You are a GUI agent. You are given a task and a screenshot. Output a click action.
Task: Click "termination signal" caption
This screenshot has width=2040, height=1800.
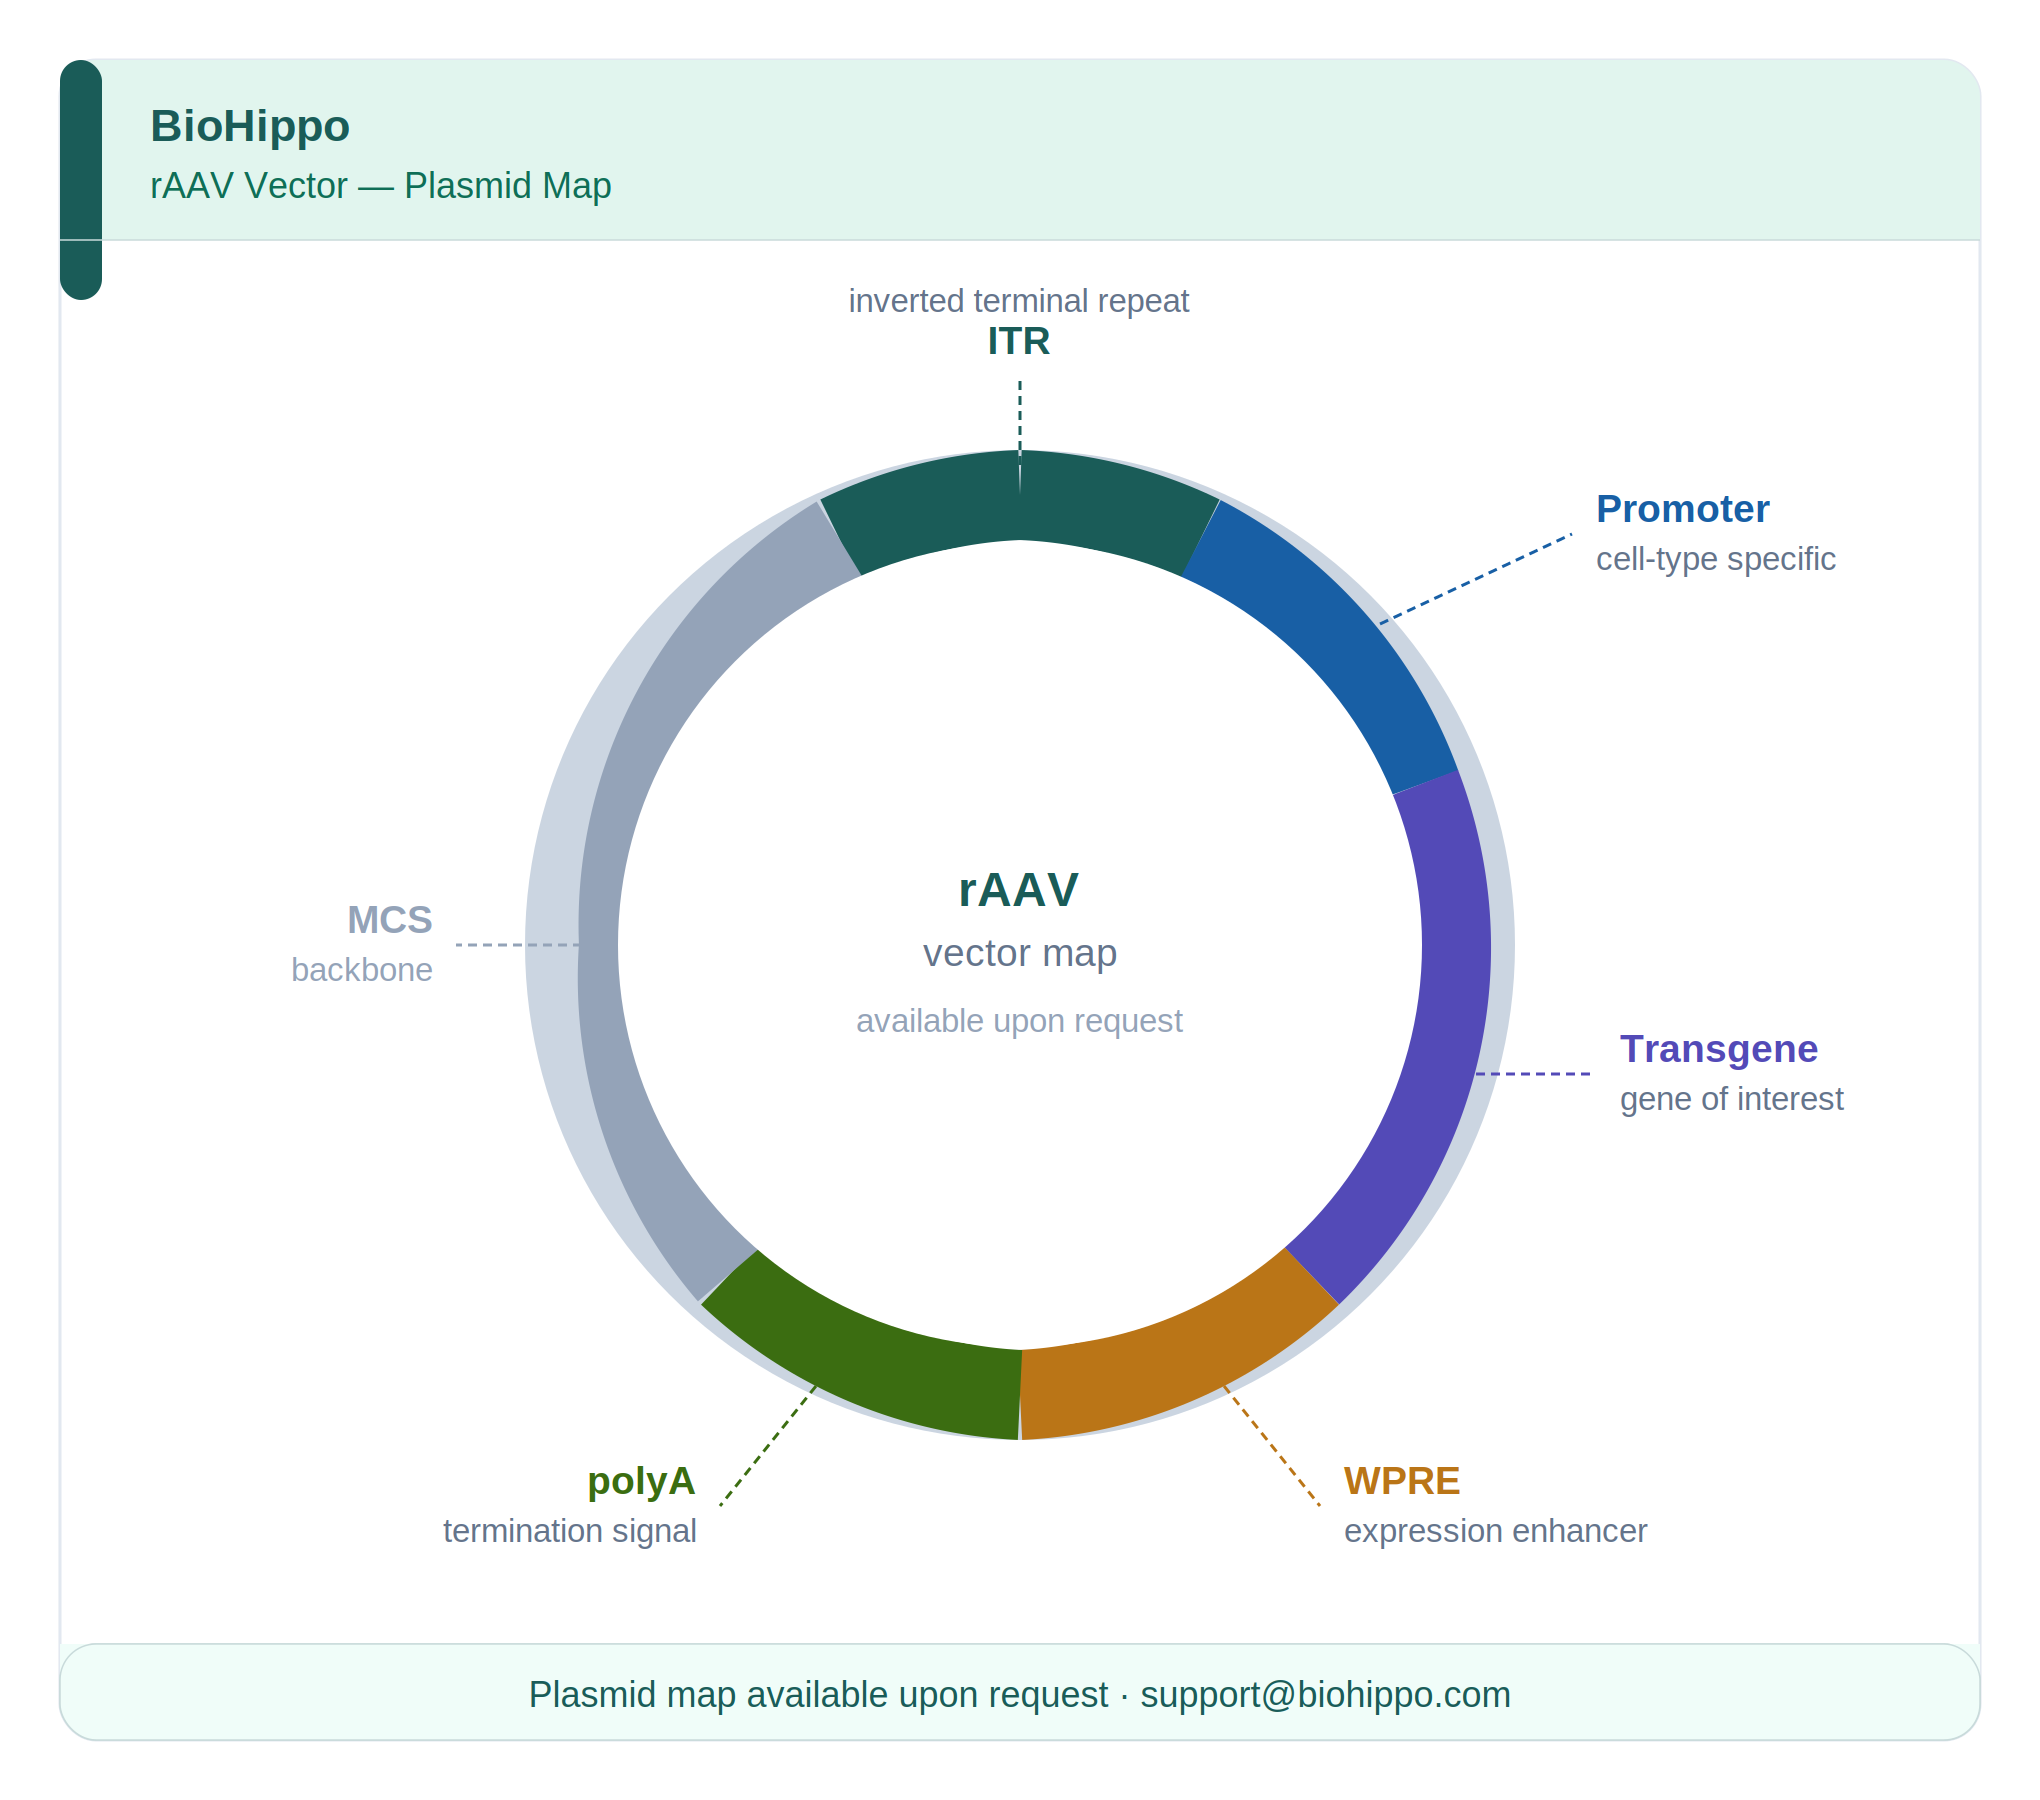[x=570, y=1531]
